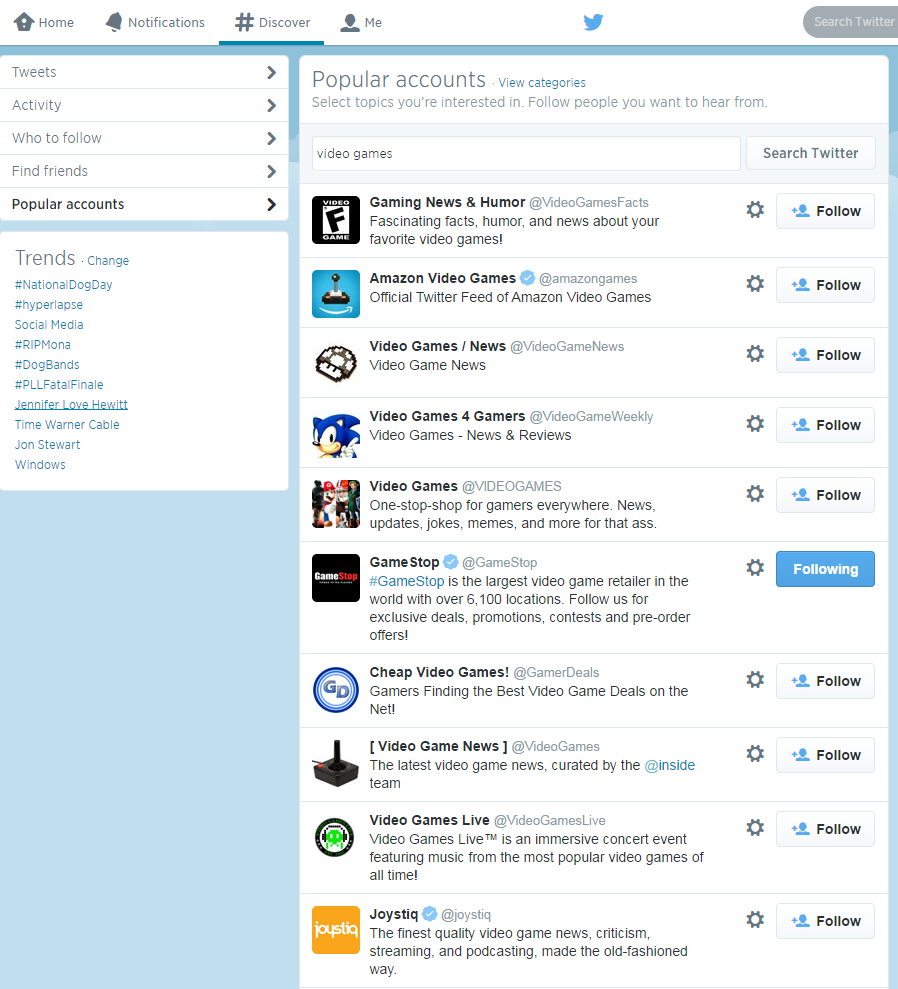The width and height of the screenshot is (898, 989).
Task: Follow Amazon Video Games
Action: click(x=825, y=284)
